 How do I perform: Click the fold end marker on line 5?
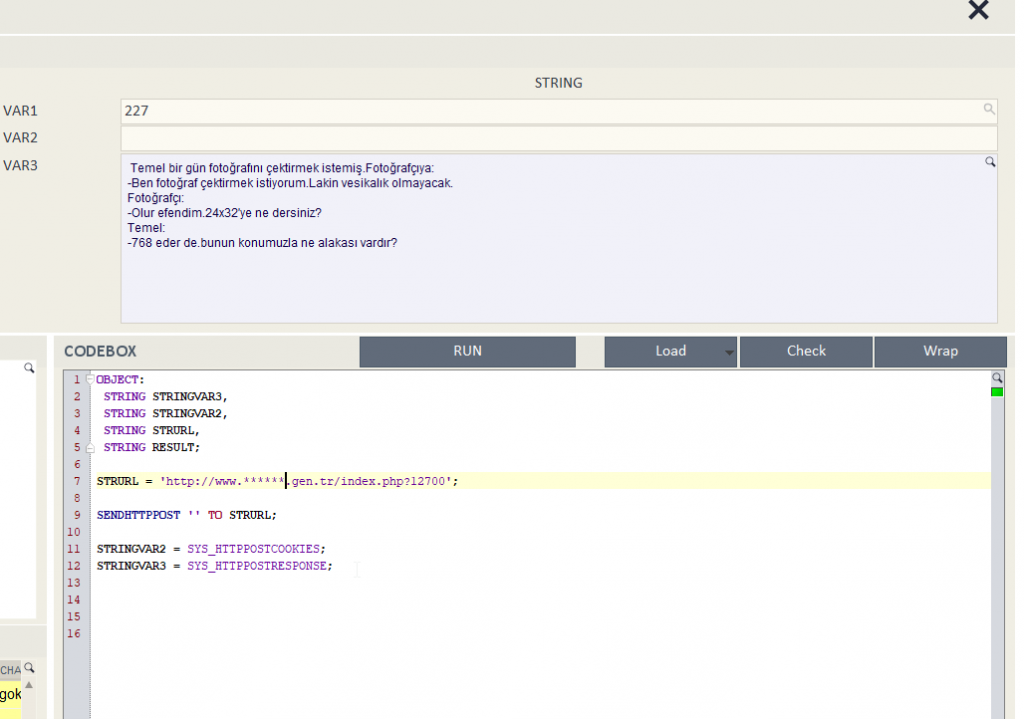[x=90, y=447]
